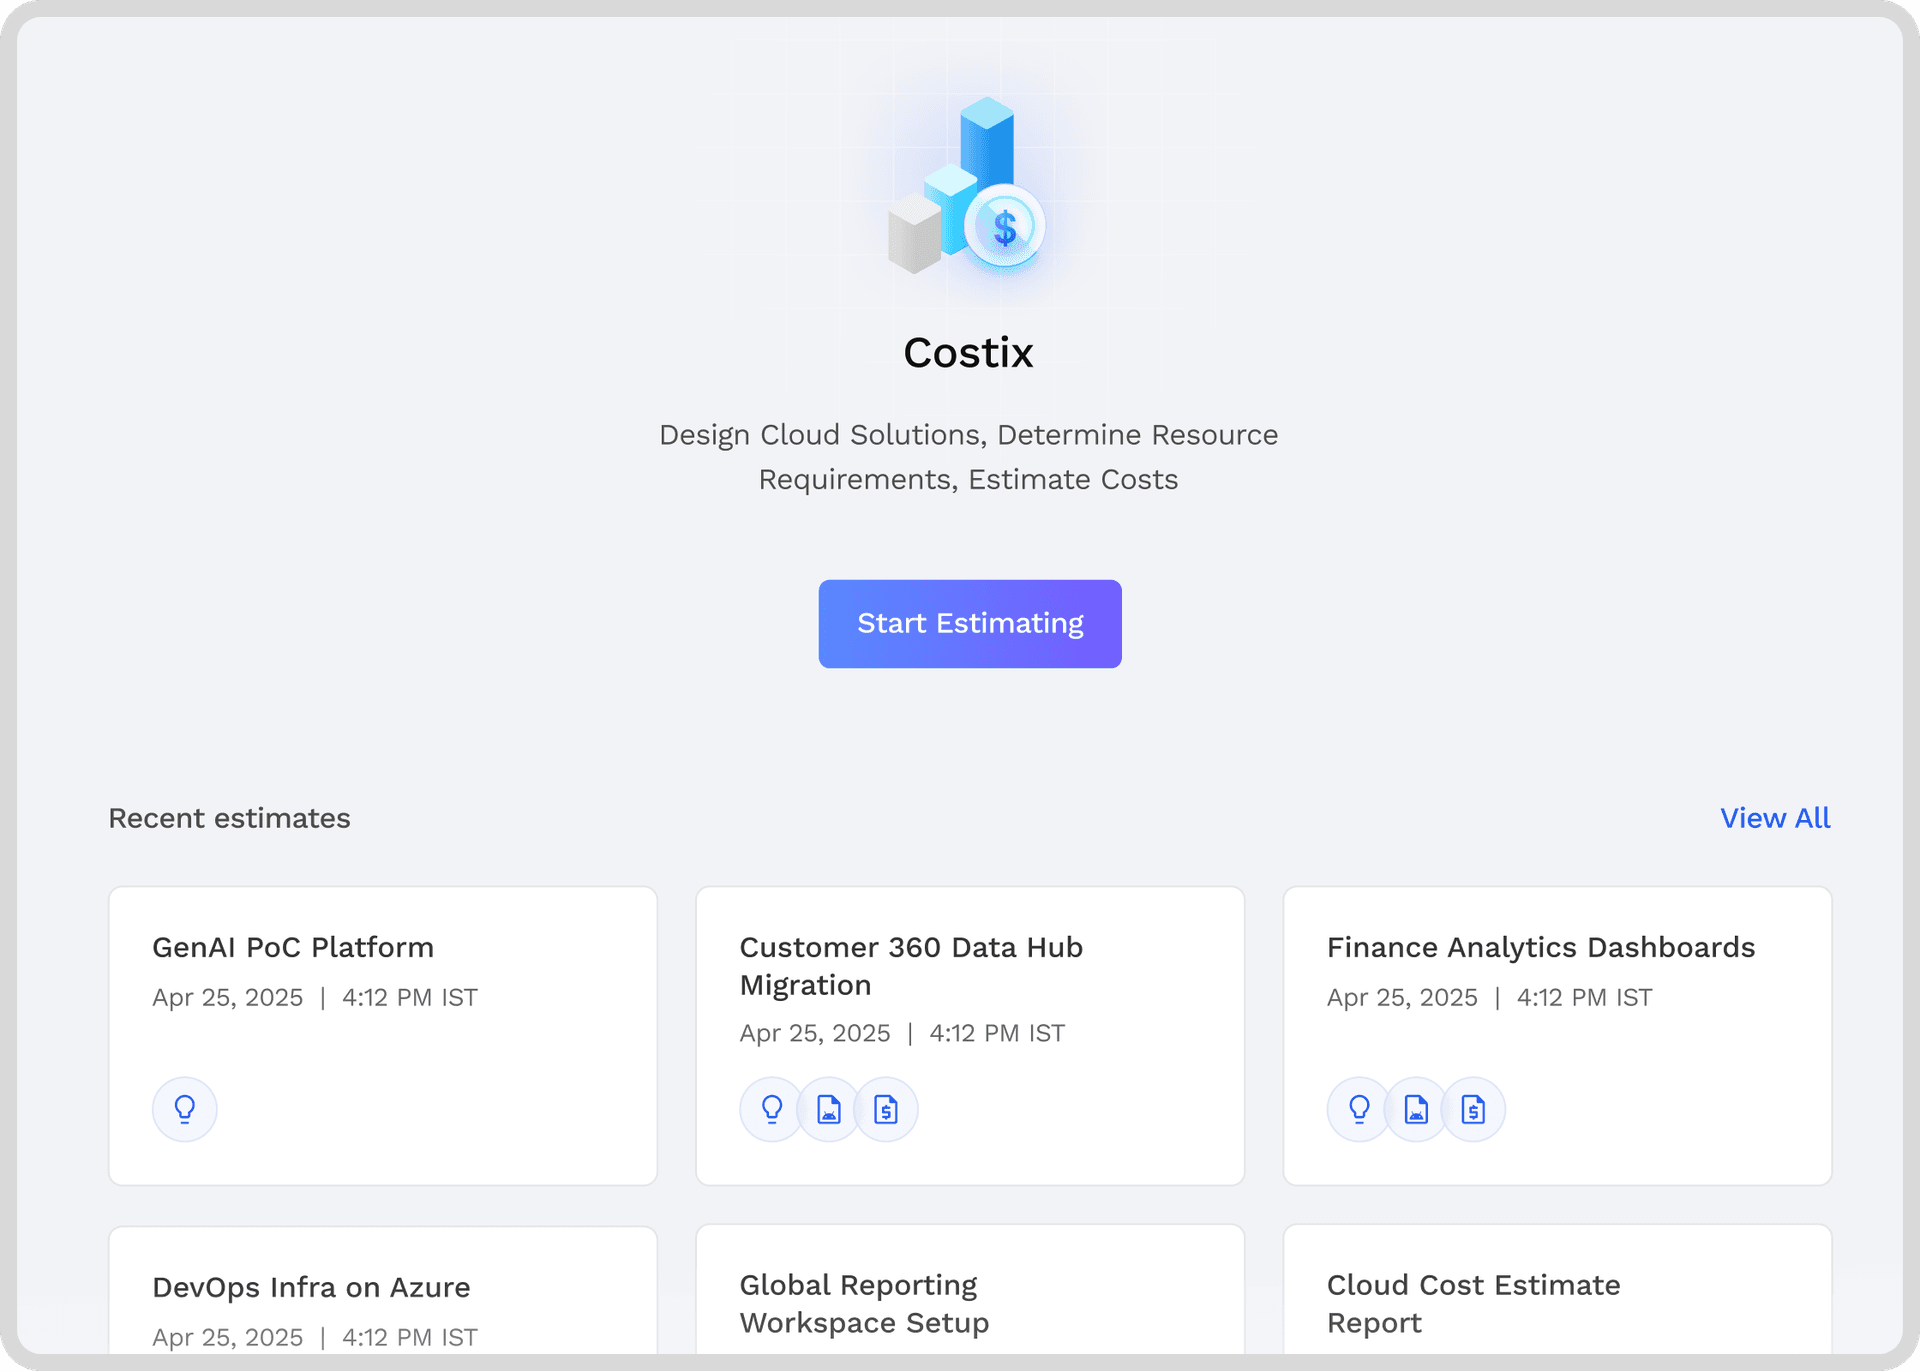Open the Customer 360 Data Hub Migration card
This screenshot has width=1920, height=1371.
969,1035
